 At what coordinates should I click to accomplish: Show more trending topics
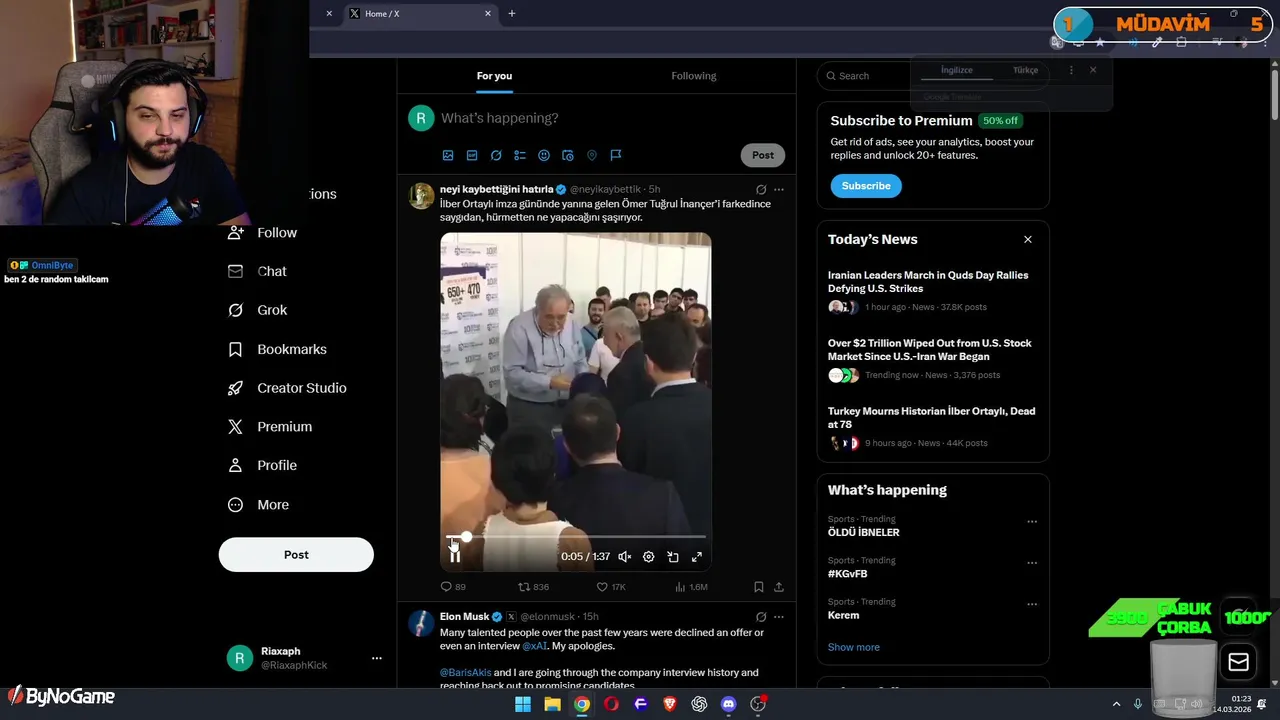coord(854,647)
